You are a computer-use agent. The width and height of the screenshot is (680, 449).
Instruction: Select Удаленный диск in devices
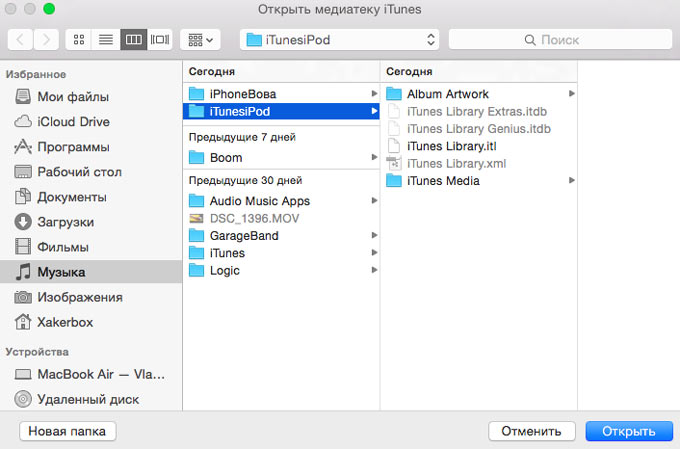[91, 399]
